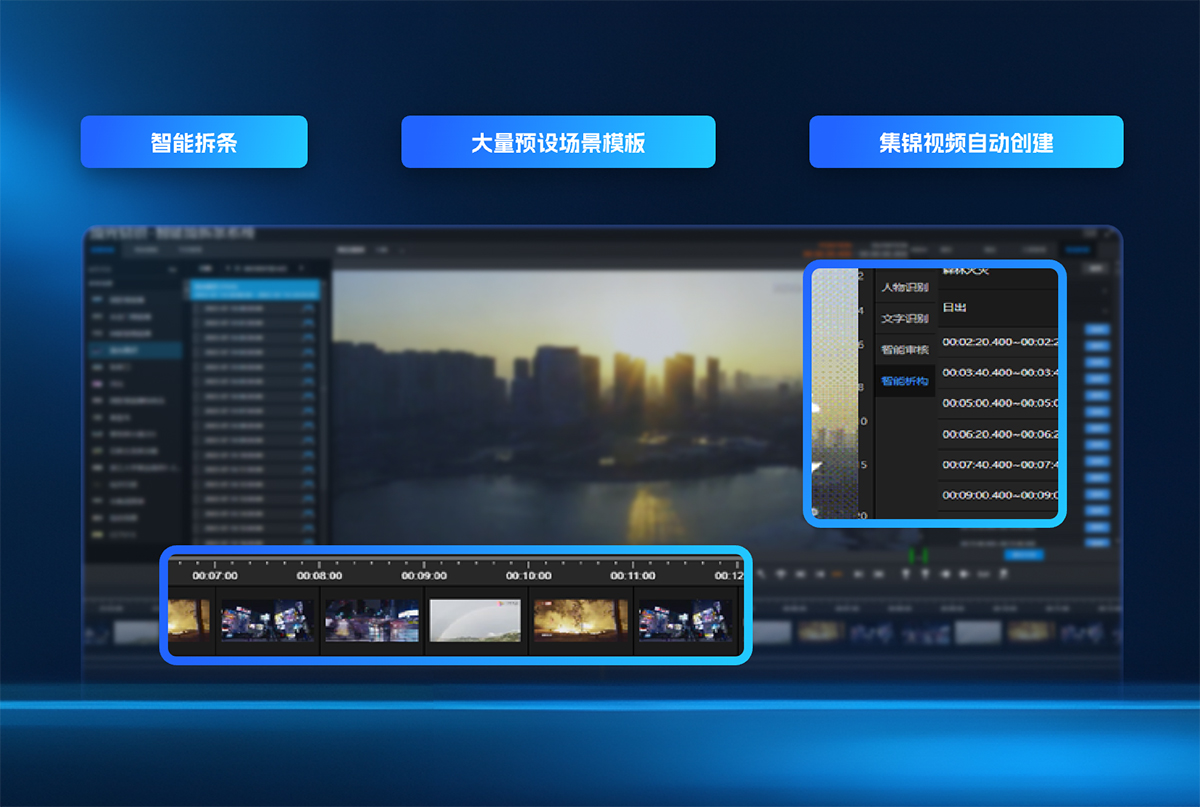Choose the blue highlighted 智能拆条 side tab
Screen dimensions: 1200x807
[904, 381]
